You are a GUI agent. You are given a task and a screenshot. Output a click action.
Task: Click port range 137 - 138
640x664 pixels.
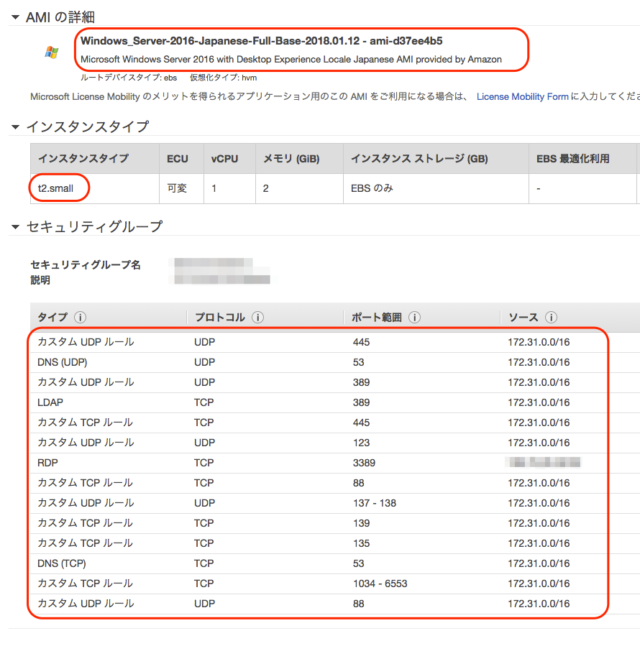pyautogui.click(x=375, y=503)
